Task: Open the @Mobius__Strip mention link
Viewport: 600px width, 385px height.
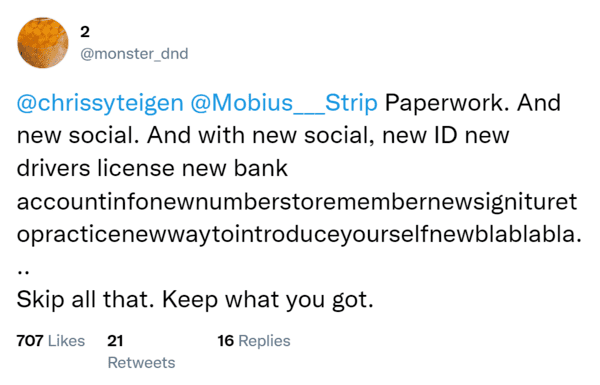Action: click(x=284, y=103)
